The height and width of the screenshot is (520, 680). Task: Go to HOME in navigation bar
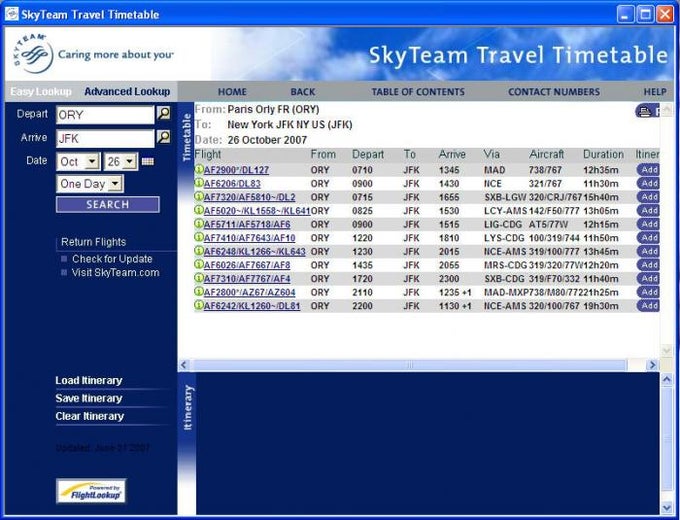click(232, 92)
